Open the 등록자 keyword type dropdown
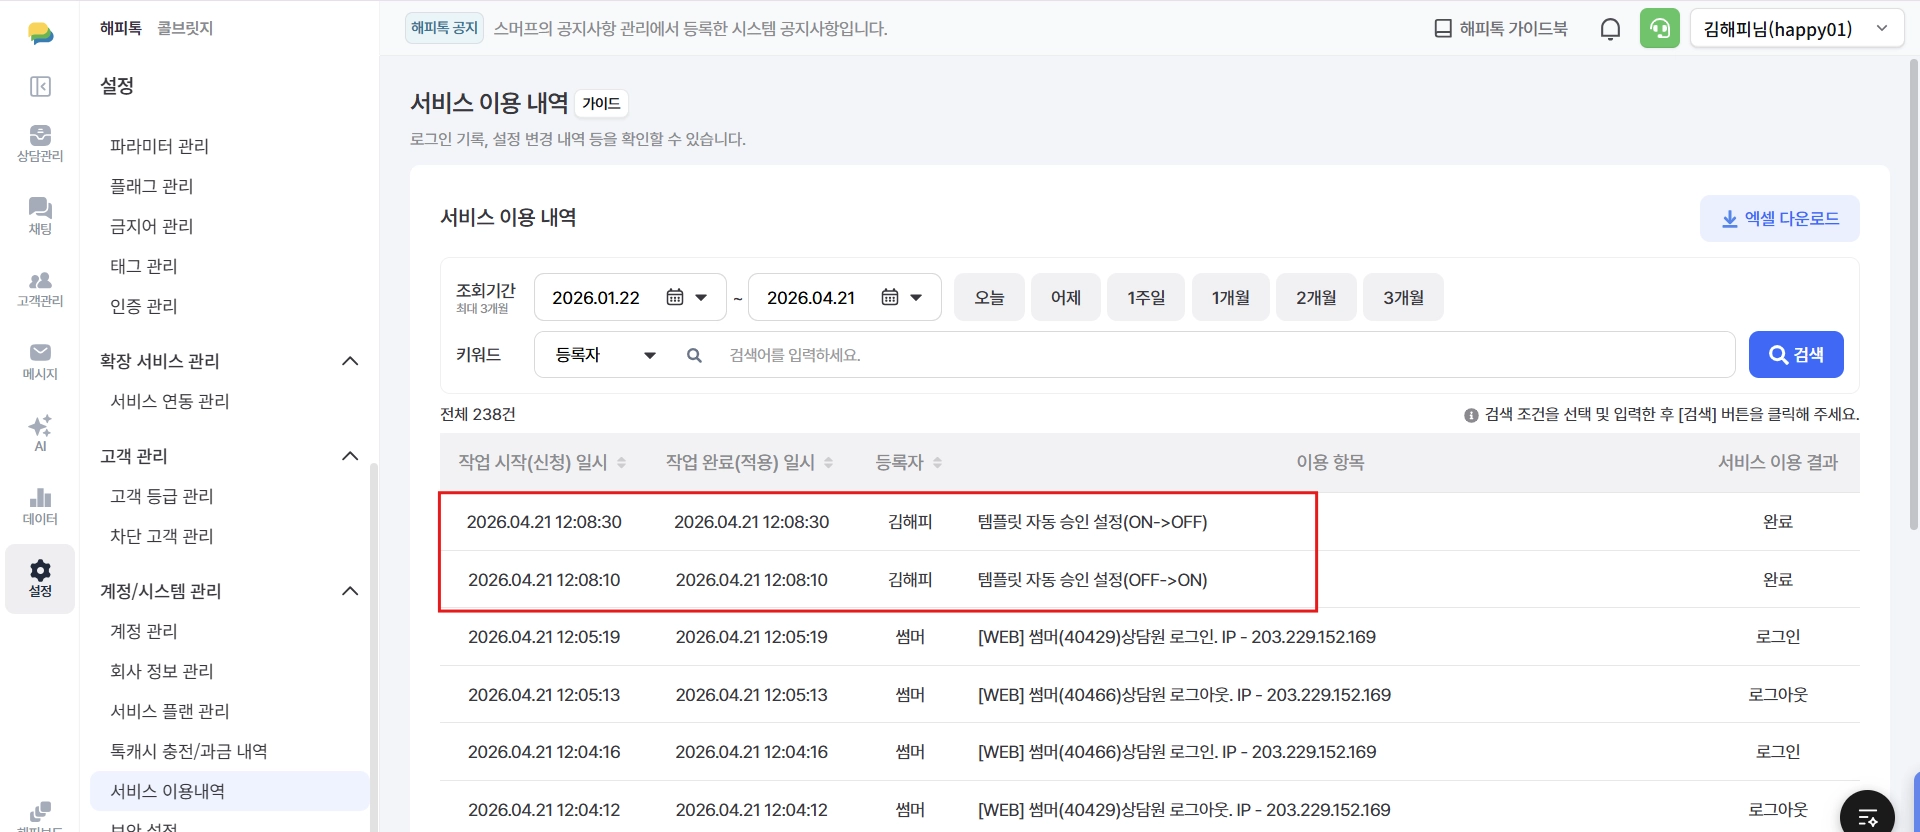Screen dimensions: 1920x832 click(x=605, y=355)
